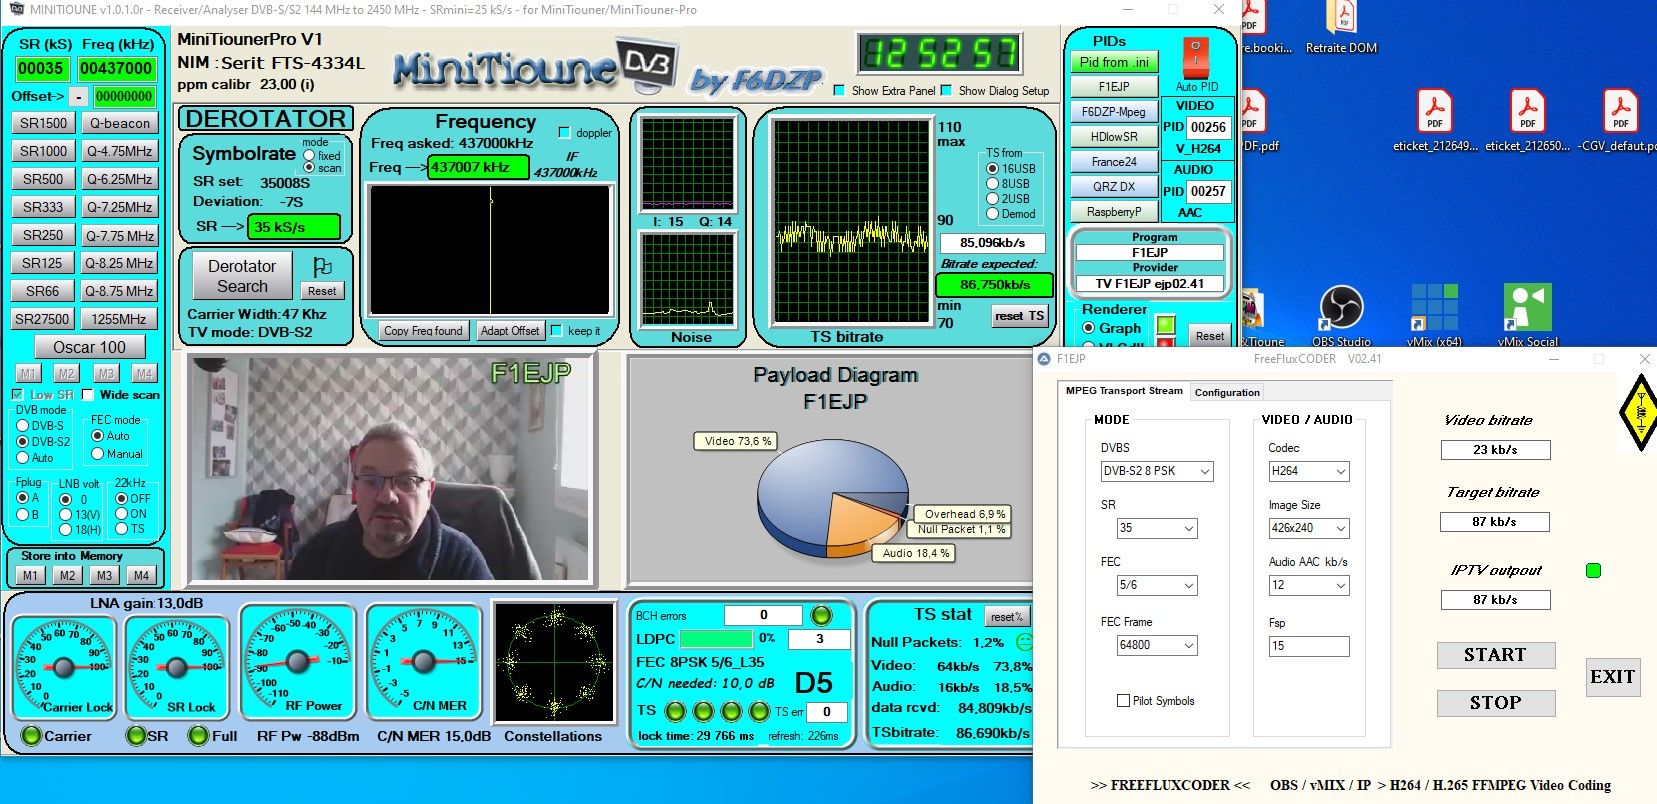Check Pilot Symbols in FreeFluxCoder
The width and height of the screenshot is (1657, 804).
click(1123, 701)
